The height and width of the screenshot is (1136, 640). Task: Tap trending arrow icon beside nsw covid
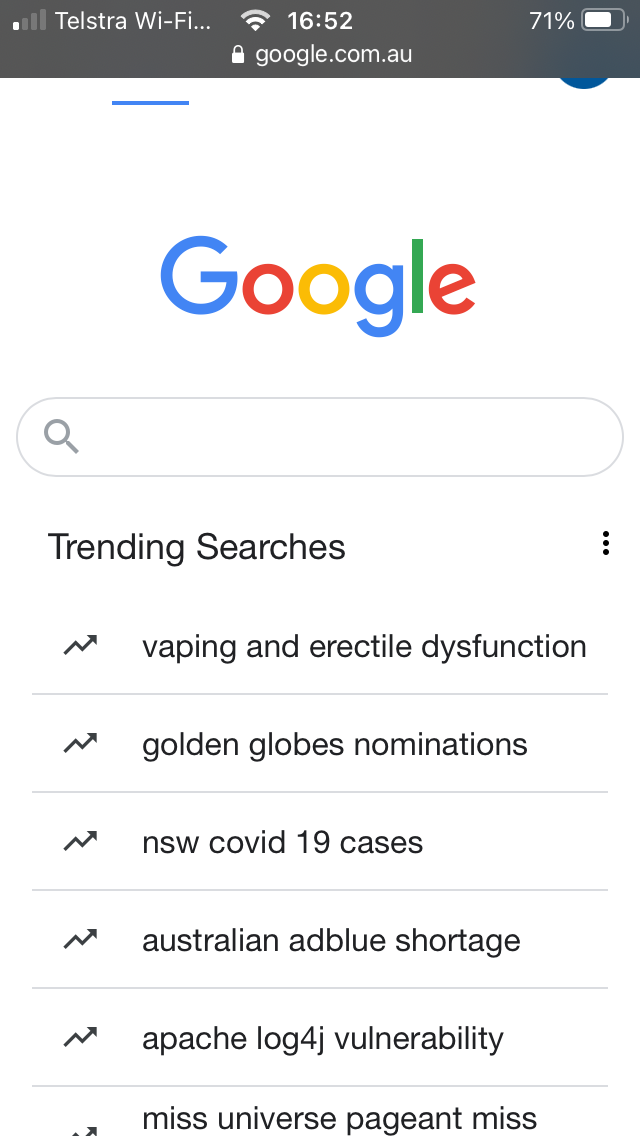click(x=80, y=841)
